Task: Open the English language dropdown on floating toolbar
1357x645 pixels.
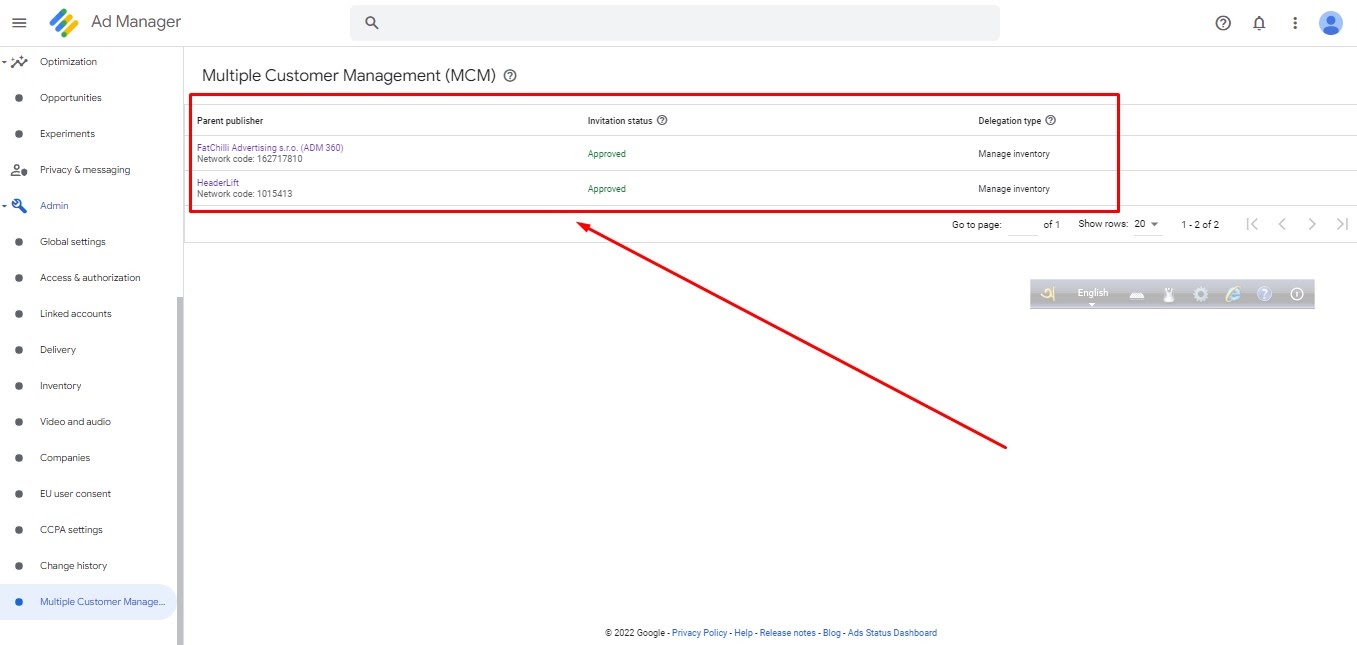Action: pos(1092,293)
